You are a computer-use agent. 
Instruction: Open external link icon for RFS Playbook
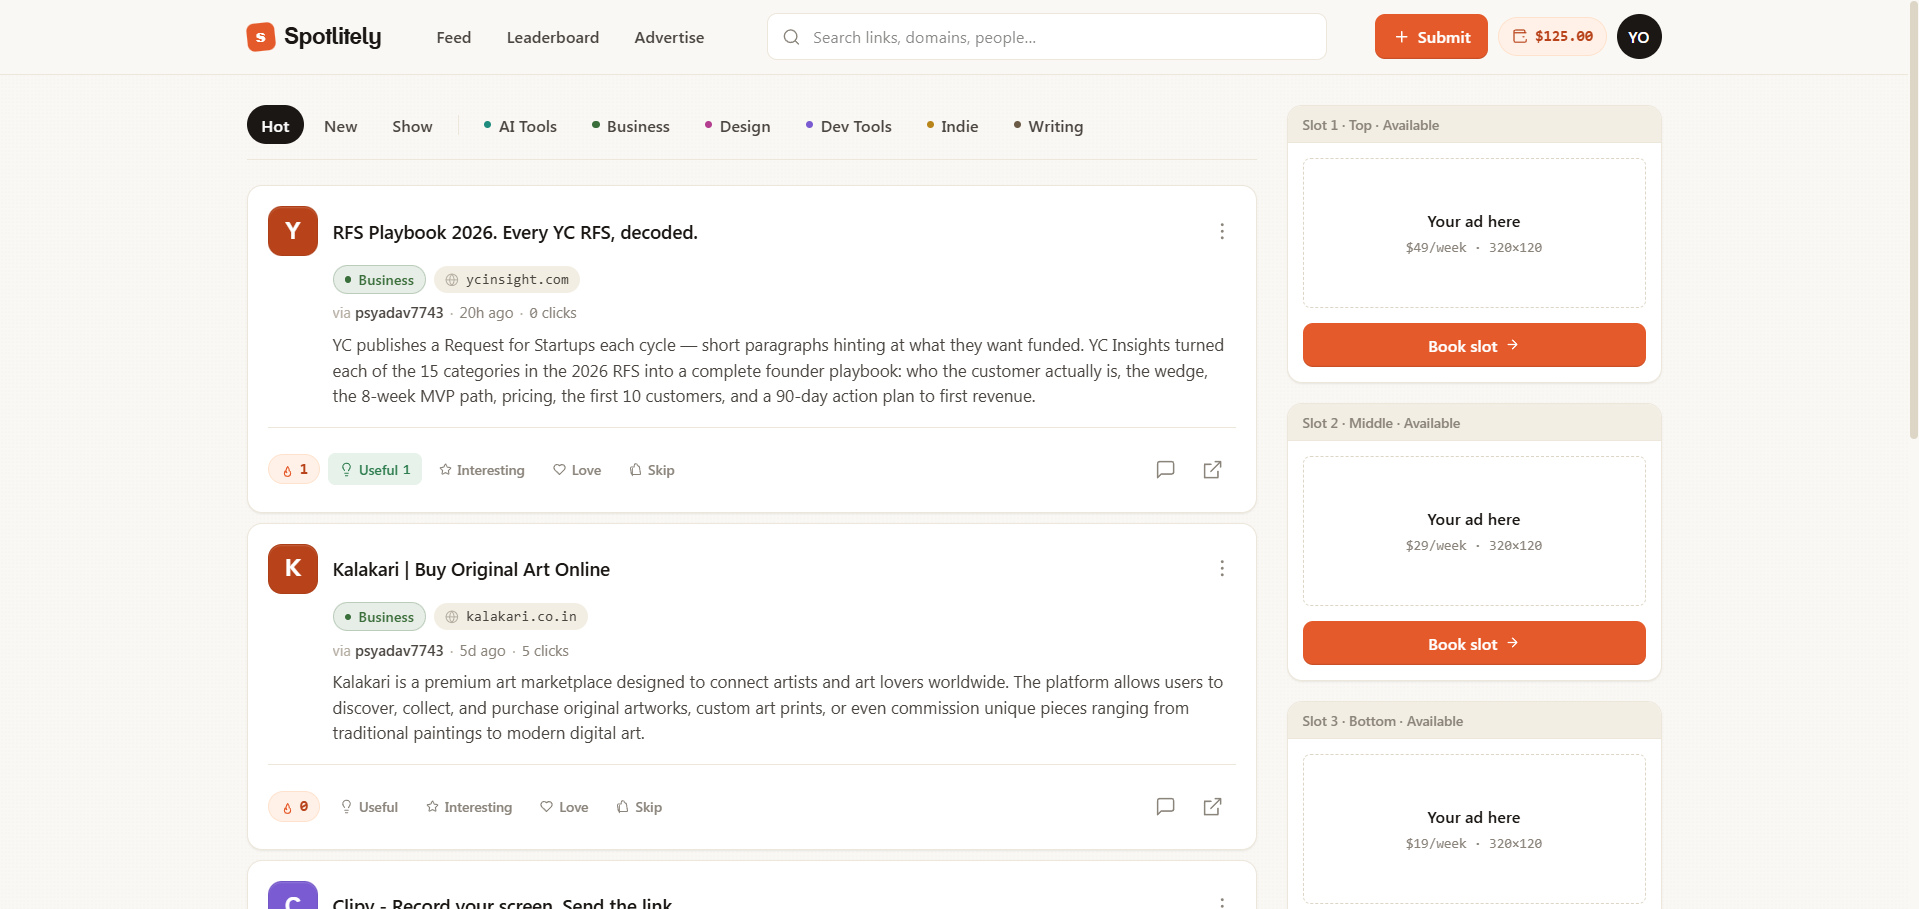coord(1212,470)
